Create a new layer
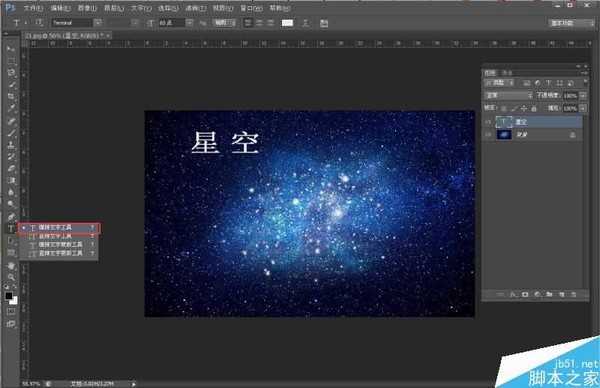Image resolution: width=600 pixels, height=388 pixels. point(561,294)
